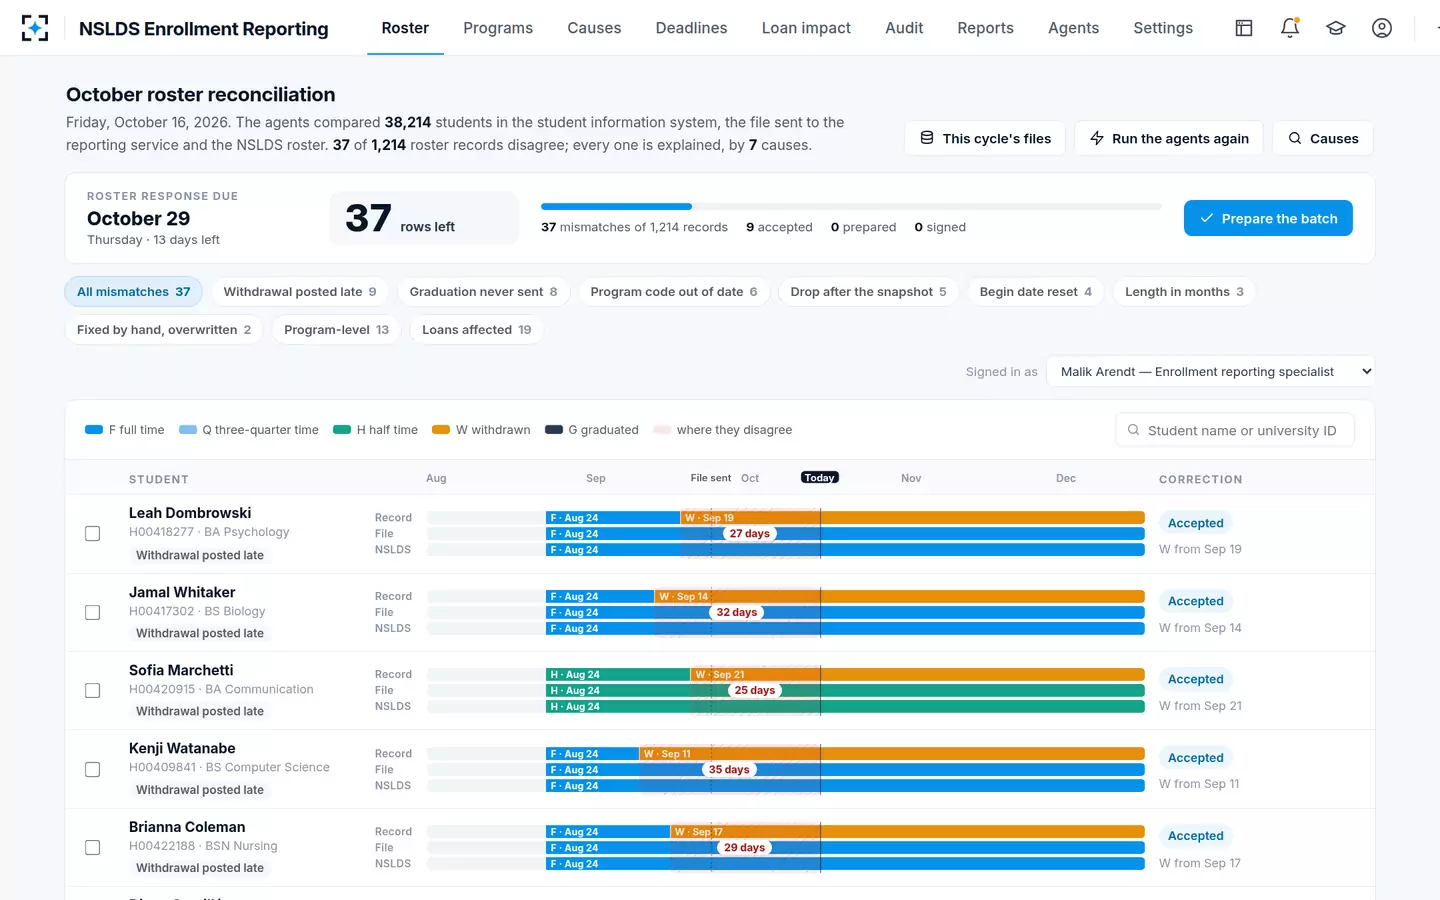Click the '27 days' label in Leah's timeline
Screen dimensions: 1440x900
tap(749, 534)
